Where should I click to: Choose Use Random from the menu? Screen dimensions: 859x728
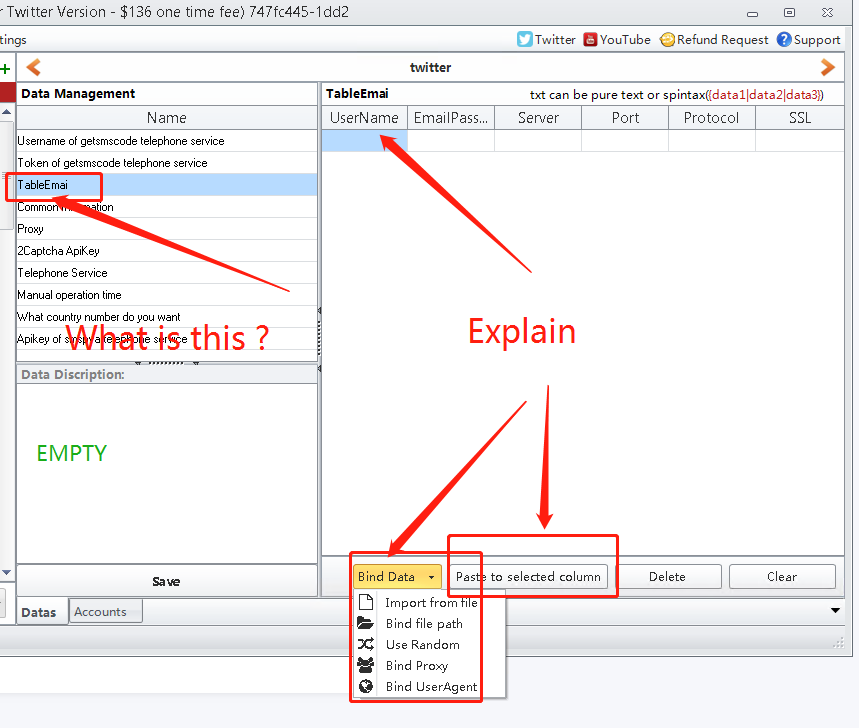pos(422,645)
